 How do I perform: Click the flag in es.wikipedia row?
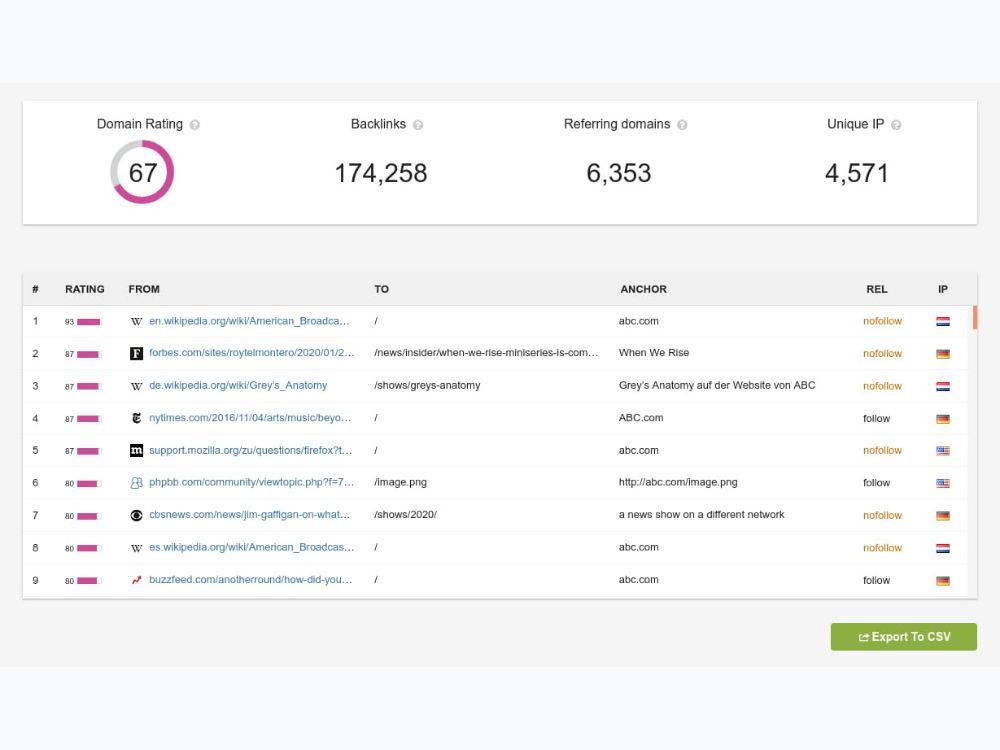[943, 548]
